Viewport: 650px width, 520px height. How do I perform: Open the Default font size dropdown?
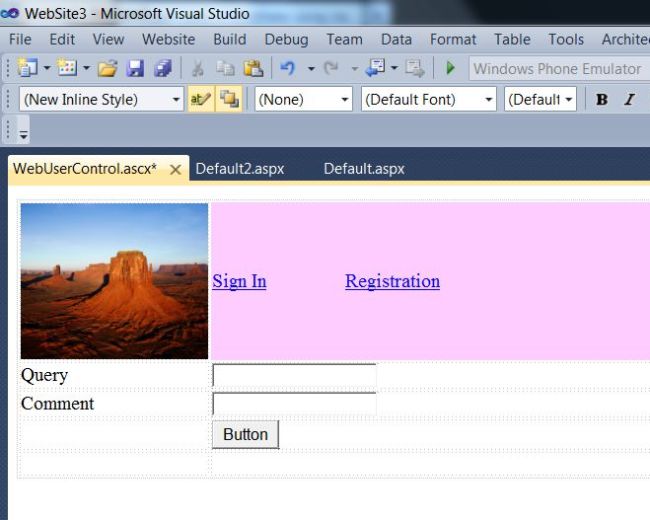(540, 99)
